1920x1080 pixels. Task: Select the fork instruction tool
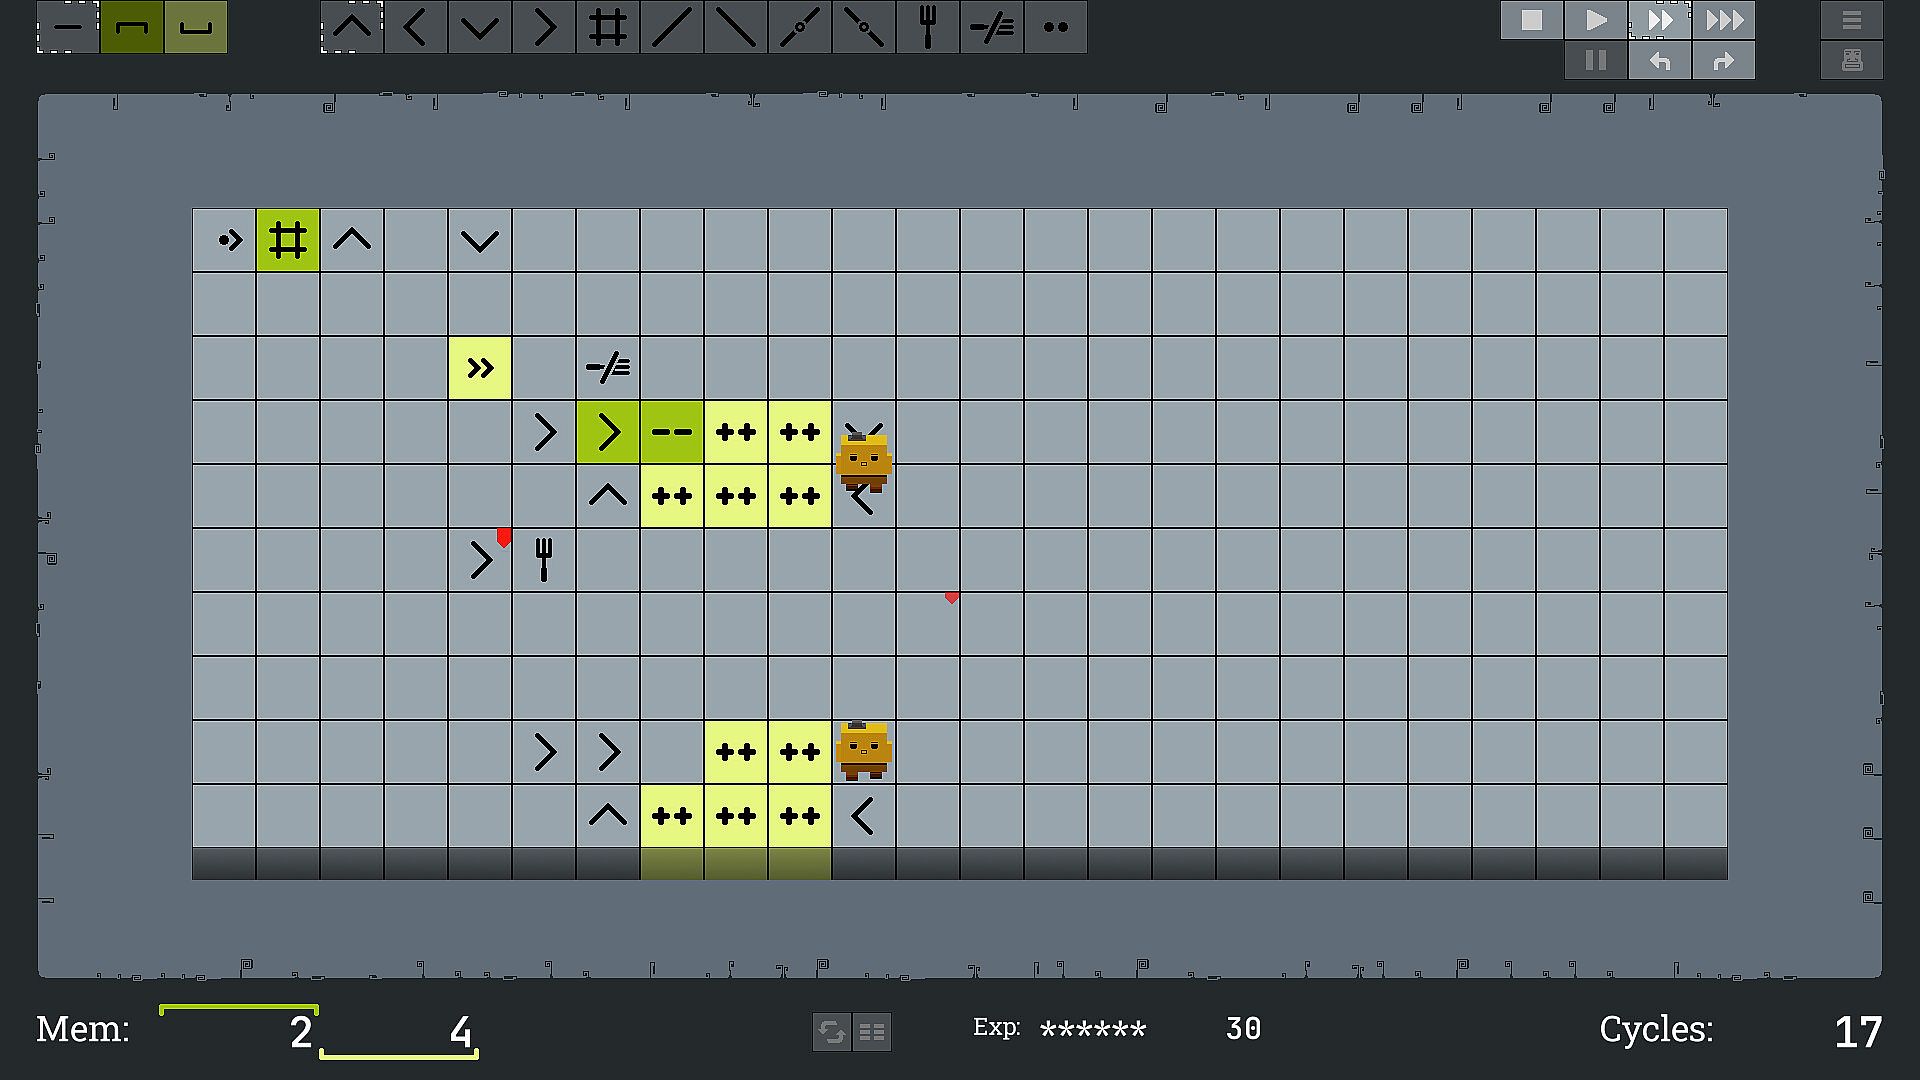[928, 27]
